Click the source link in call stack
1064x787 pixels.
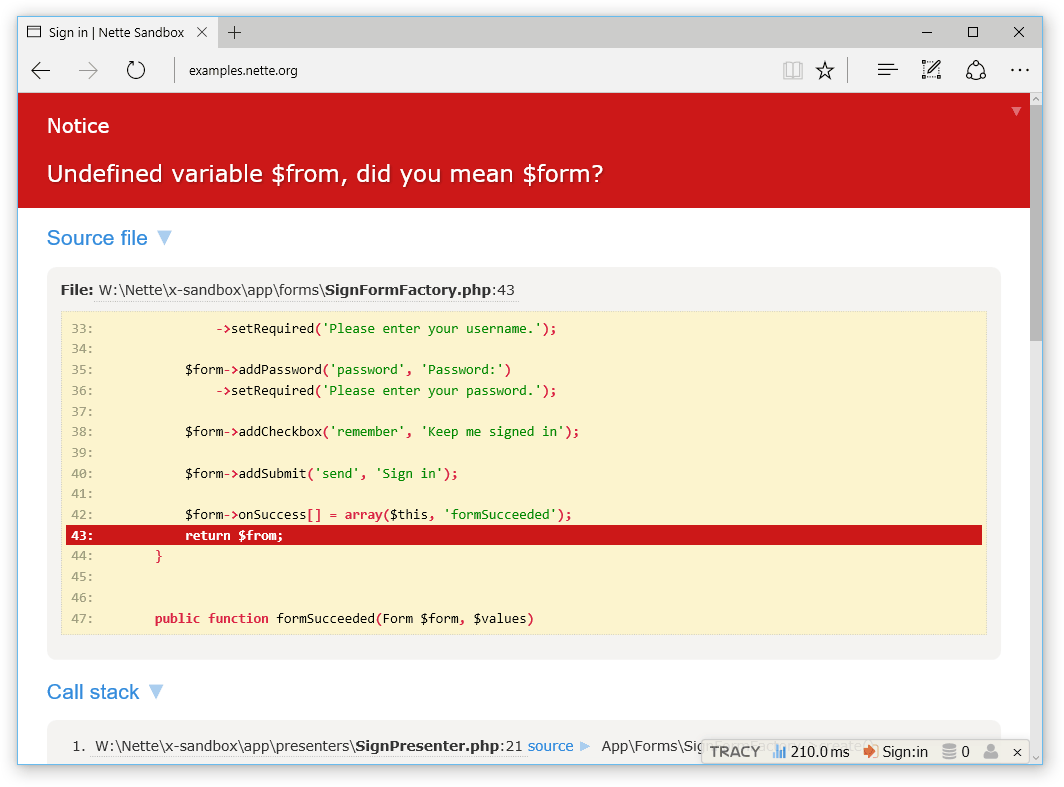tap(550, 746)
